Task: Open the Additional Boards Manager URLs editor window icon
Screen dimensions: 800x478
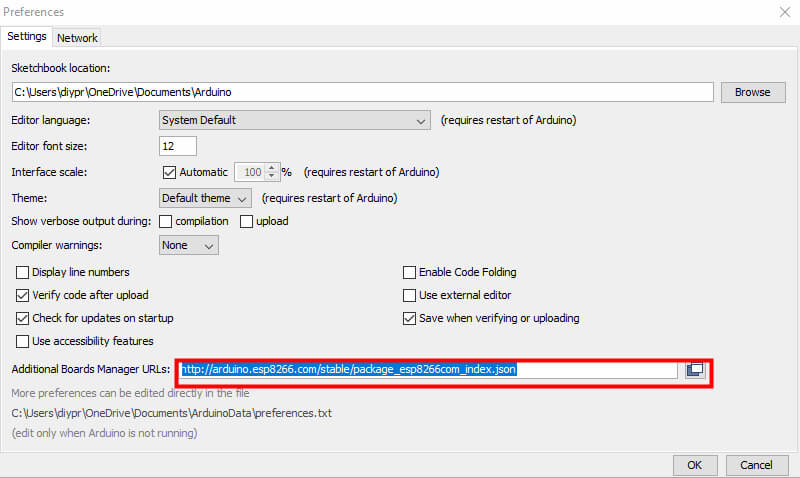Action: [x=695, y=370]
